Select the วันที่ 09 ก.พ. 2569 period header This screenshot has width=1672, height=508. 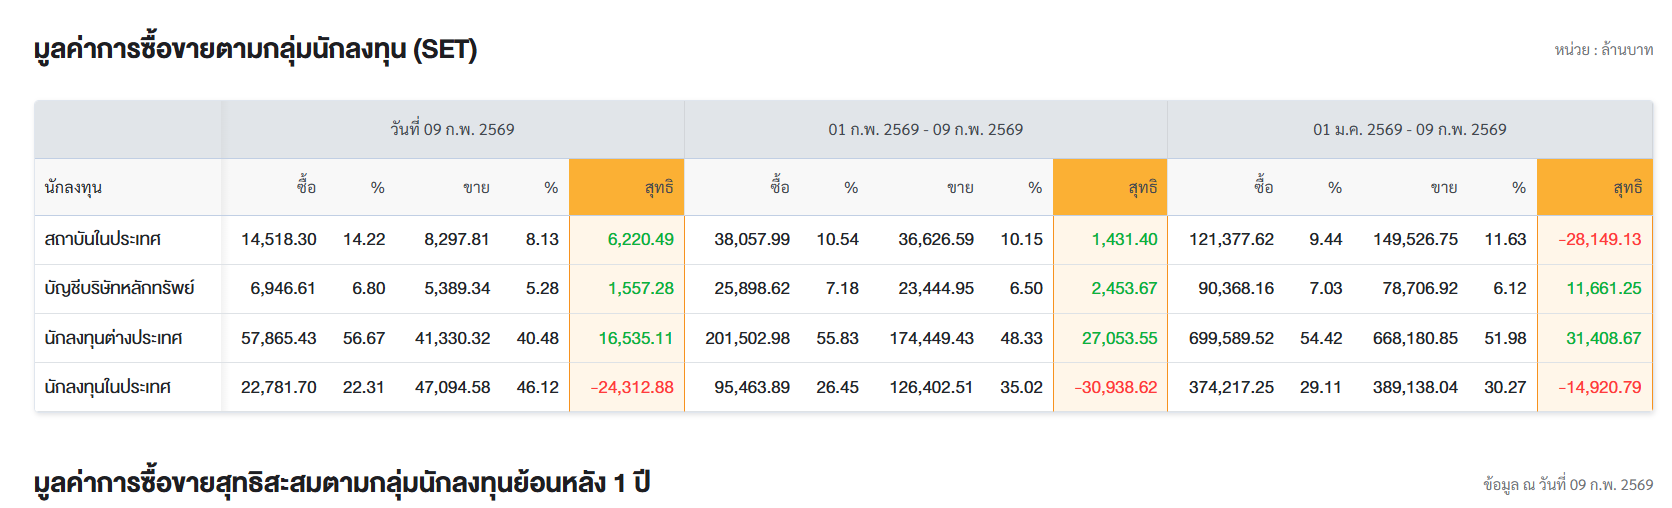coord(452,129)
